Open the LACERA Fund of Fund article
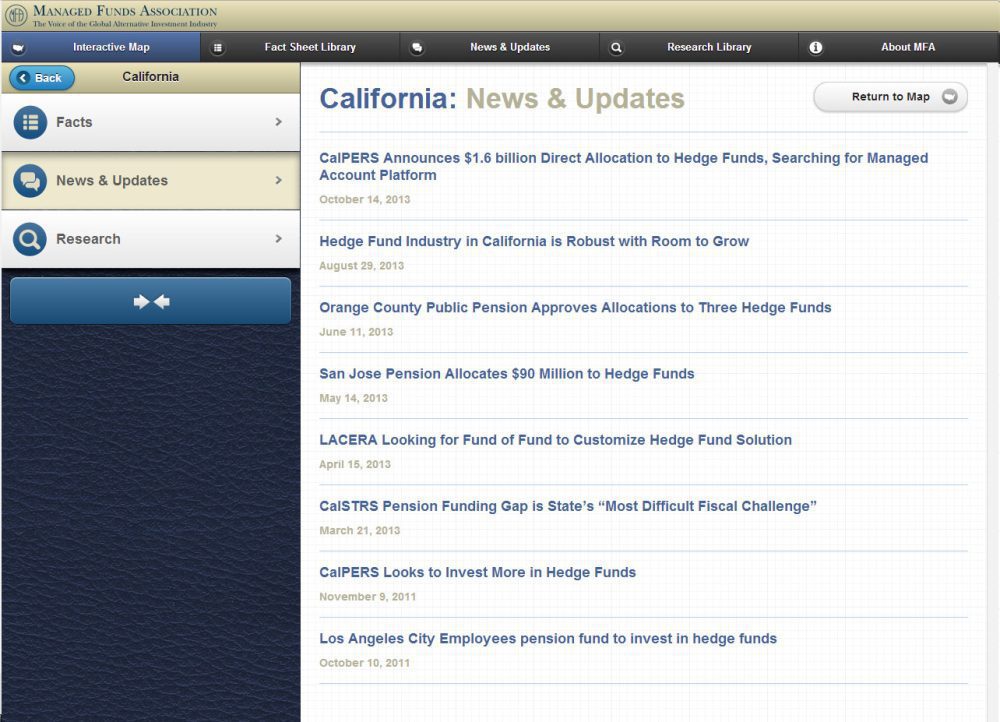 [555, 440]
